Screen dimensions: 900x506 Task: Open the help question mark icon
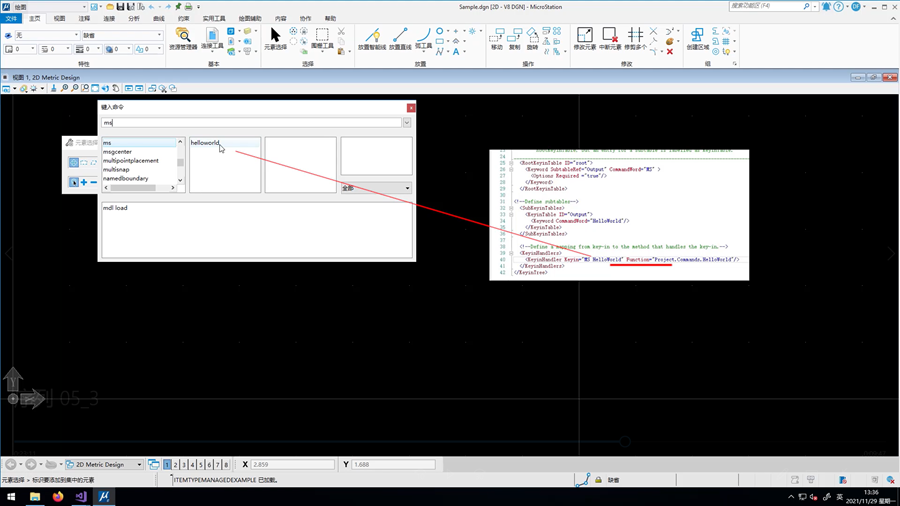pos(839,7)
